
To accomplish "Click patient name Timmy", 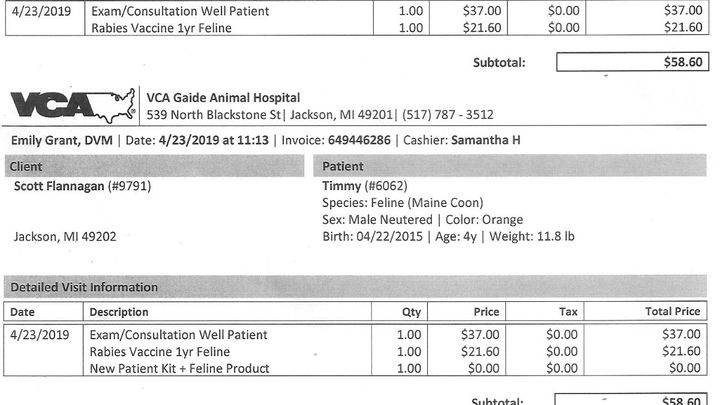I will coord(342,186).
